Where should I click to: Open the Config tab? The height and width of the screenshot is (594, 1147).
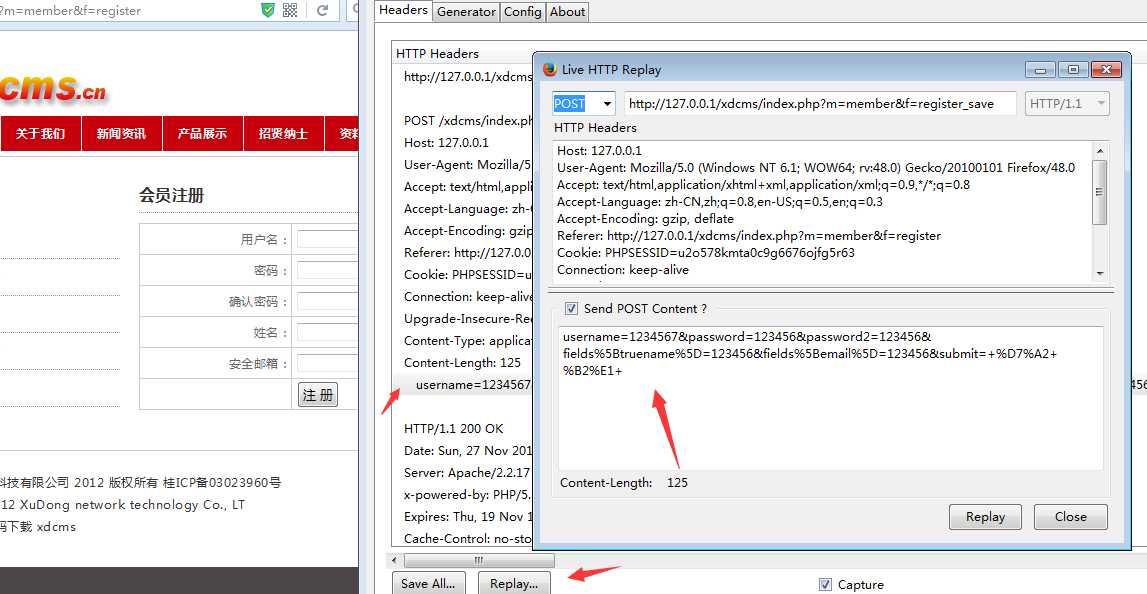(522, 12)
